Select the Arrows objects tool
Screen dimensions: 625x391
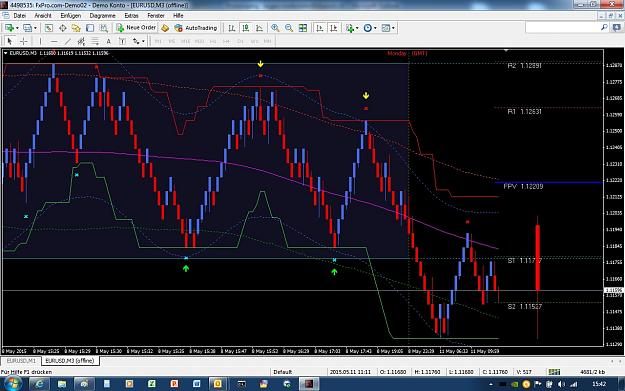pyautogui.click(x=136, y=41)
